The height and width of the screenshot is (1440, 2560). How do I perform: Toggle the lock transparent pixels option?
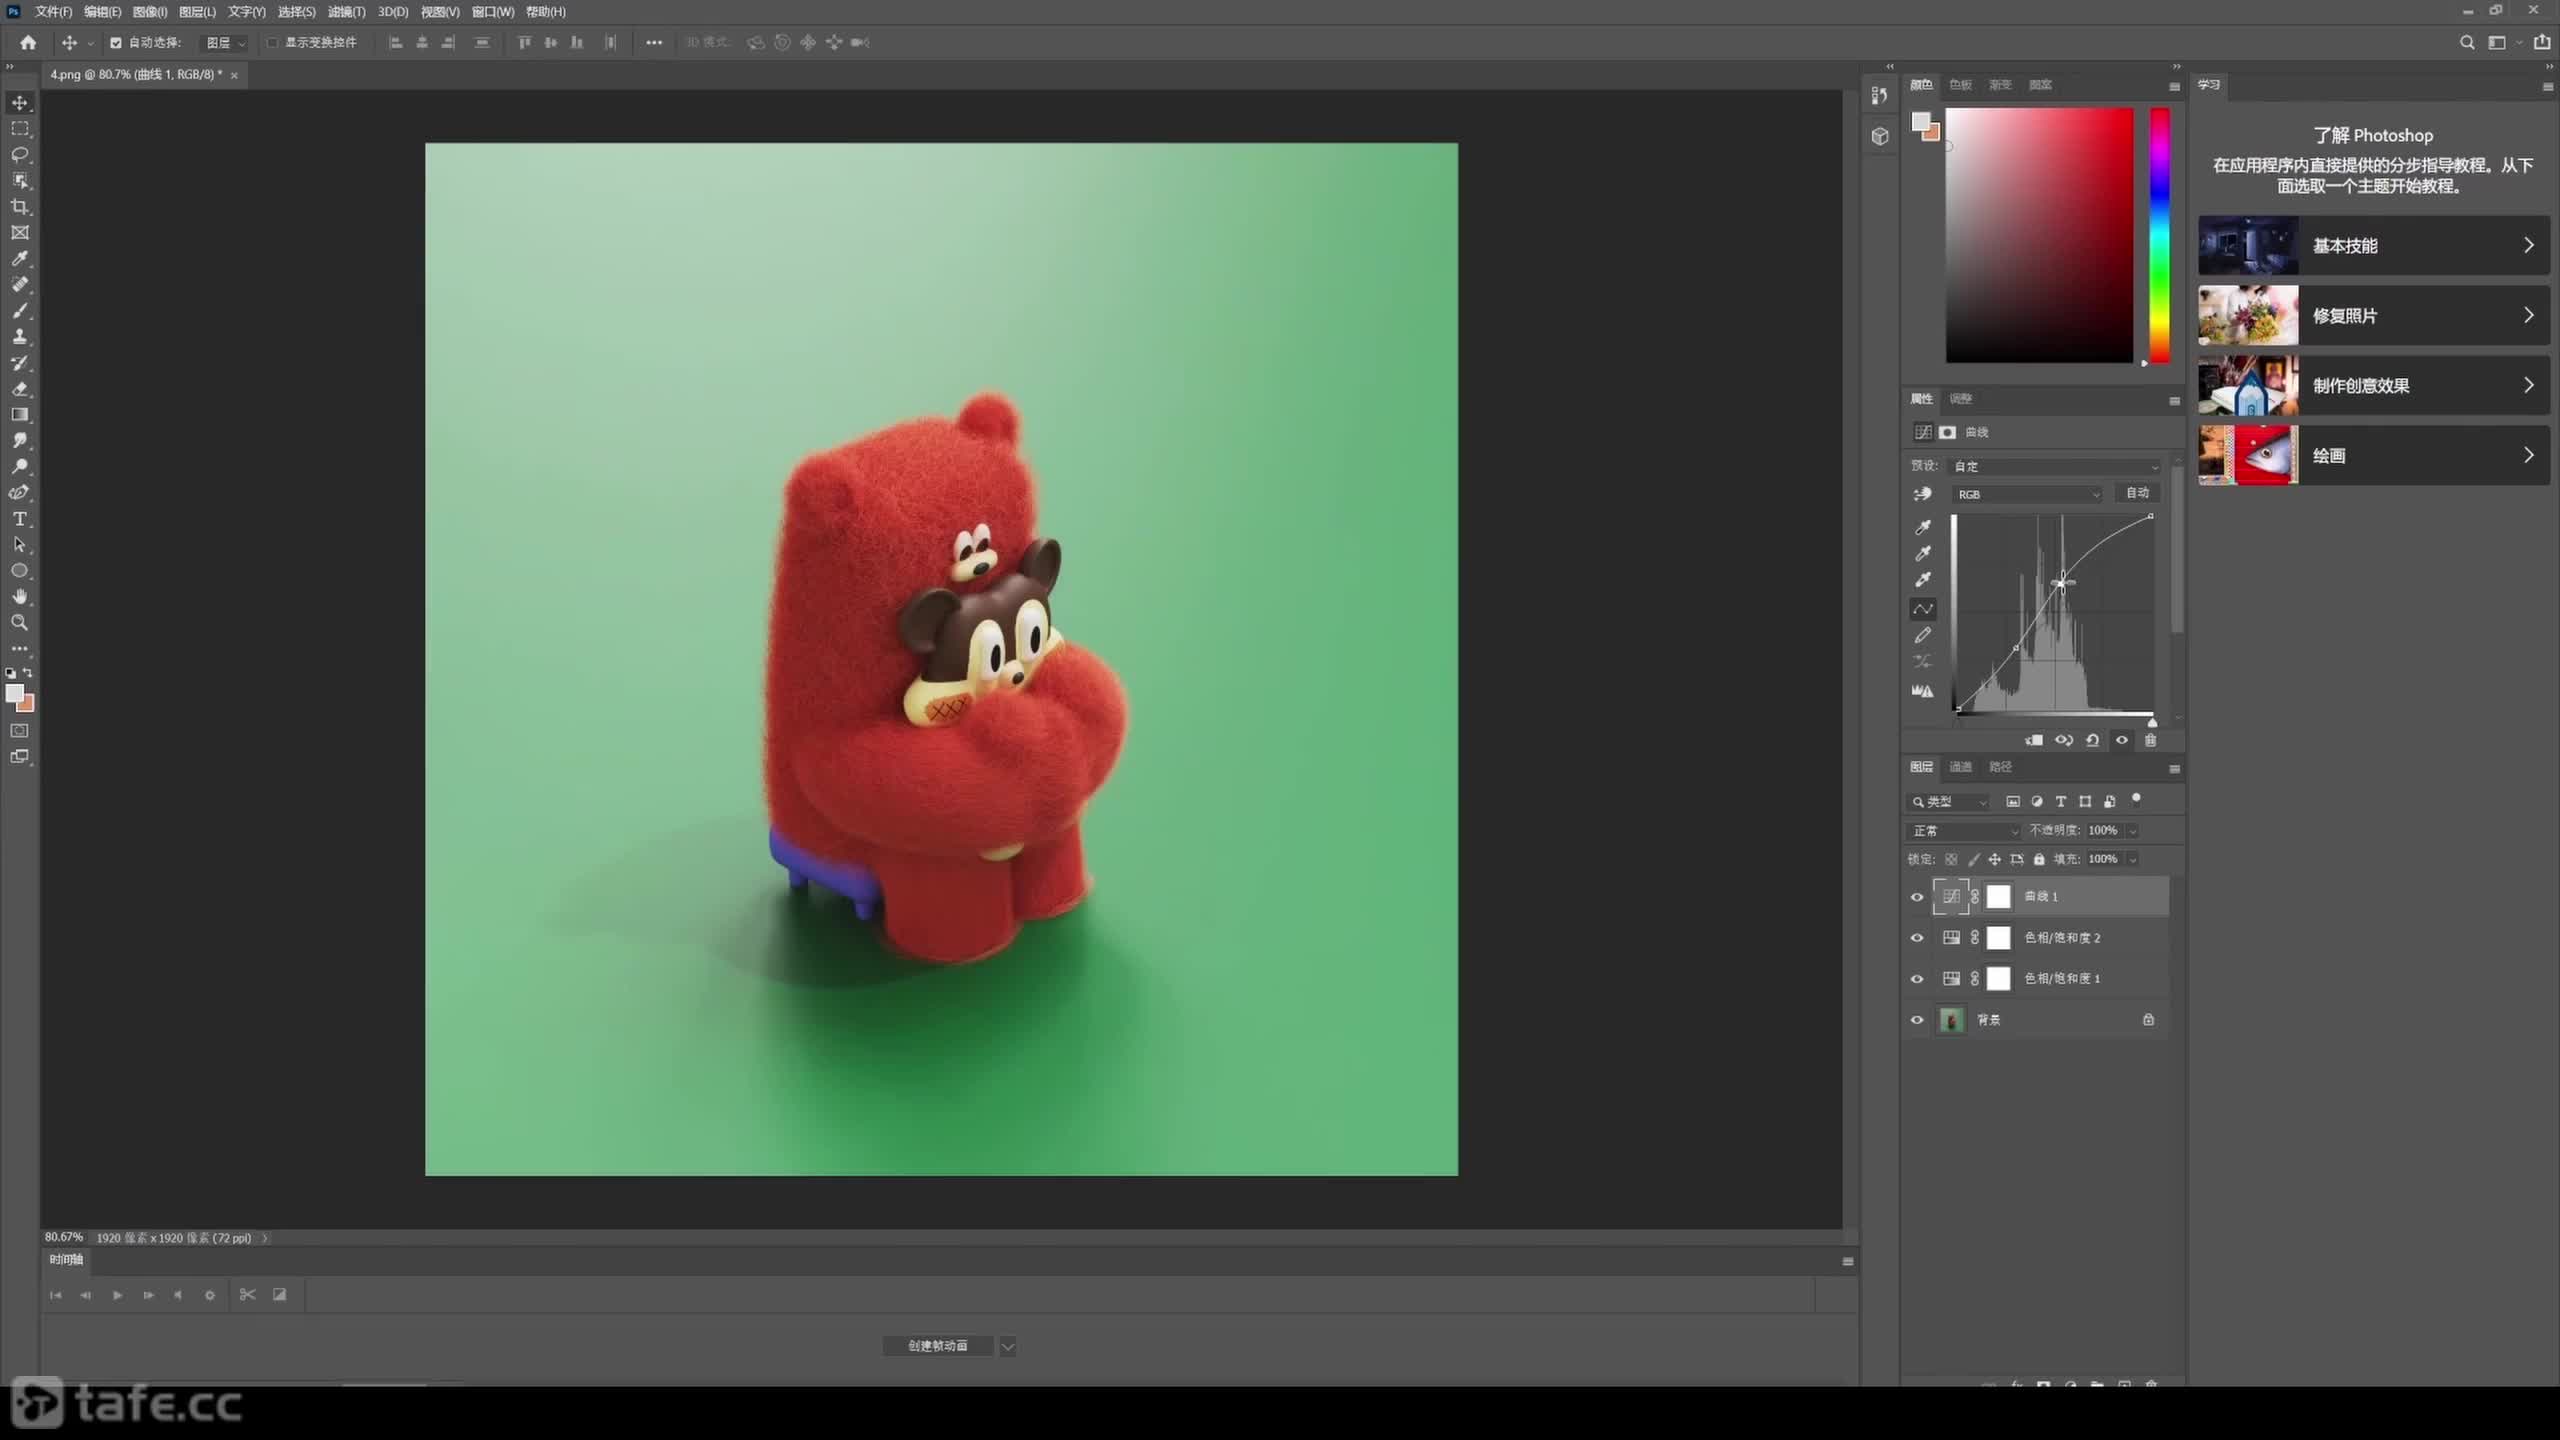1951,859
